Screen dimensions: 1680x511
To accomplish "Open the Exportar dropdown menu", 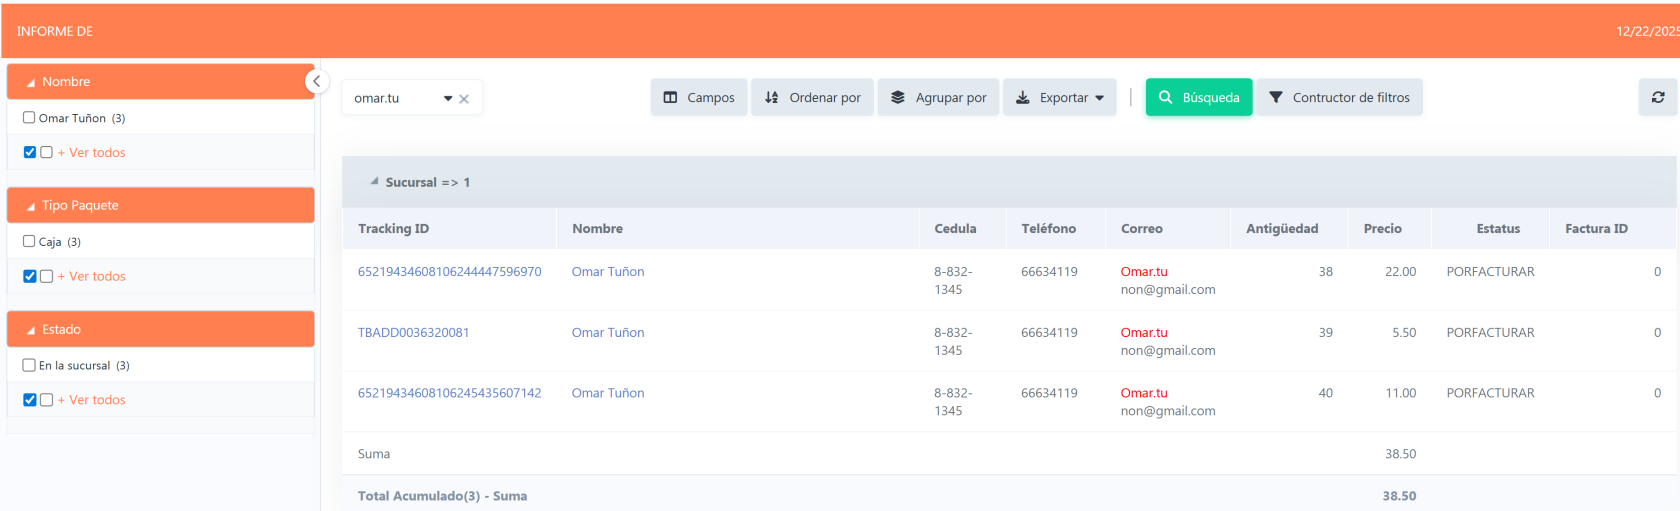I will pos(1059,97).
